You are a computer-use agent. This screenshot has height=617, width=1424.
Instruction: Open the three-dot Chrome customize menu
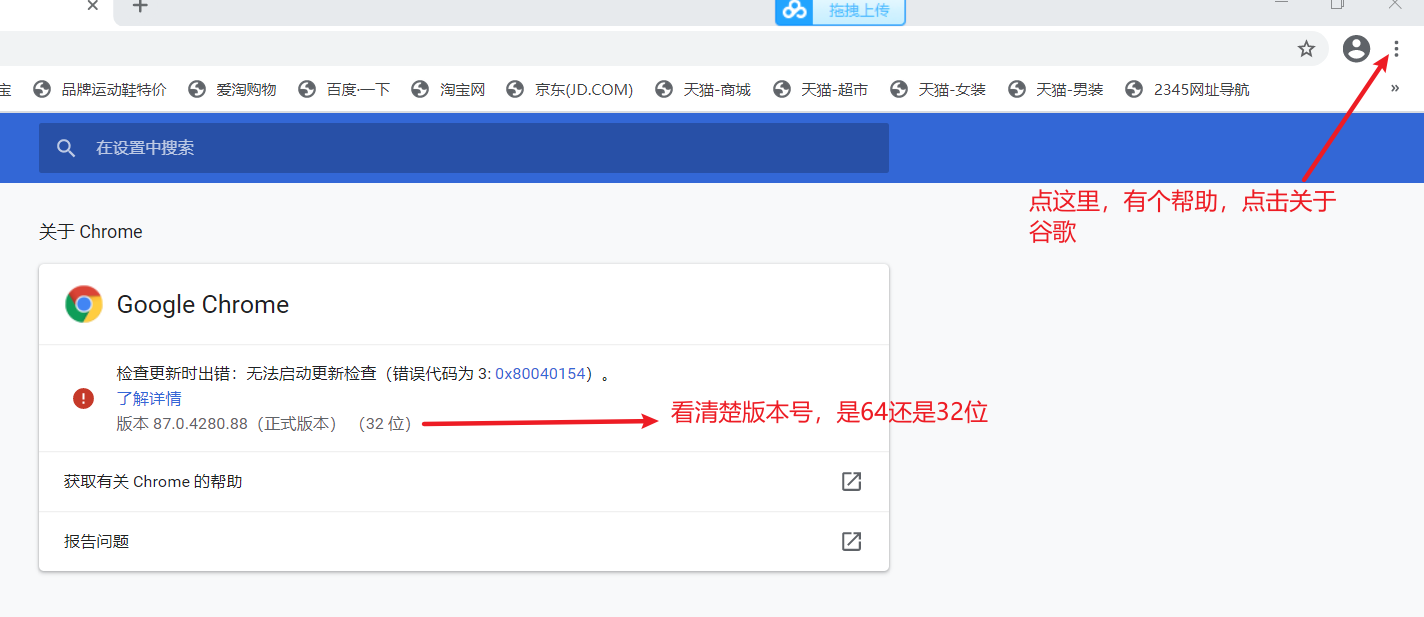point(1395,47)
